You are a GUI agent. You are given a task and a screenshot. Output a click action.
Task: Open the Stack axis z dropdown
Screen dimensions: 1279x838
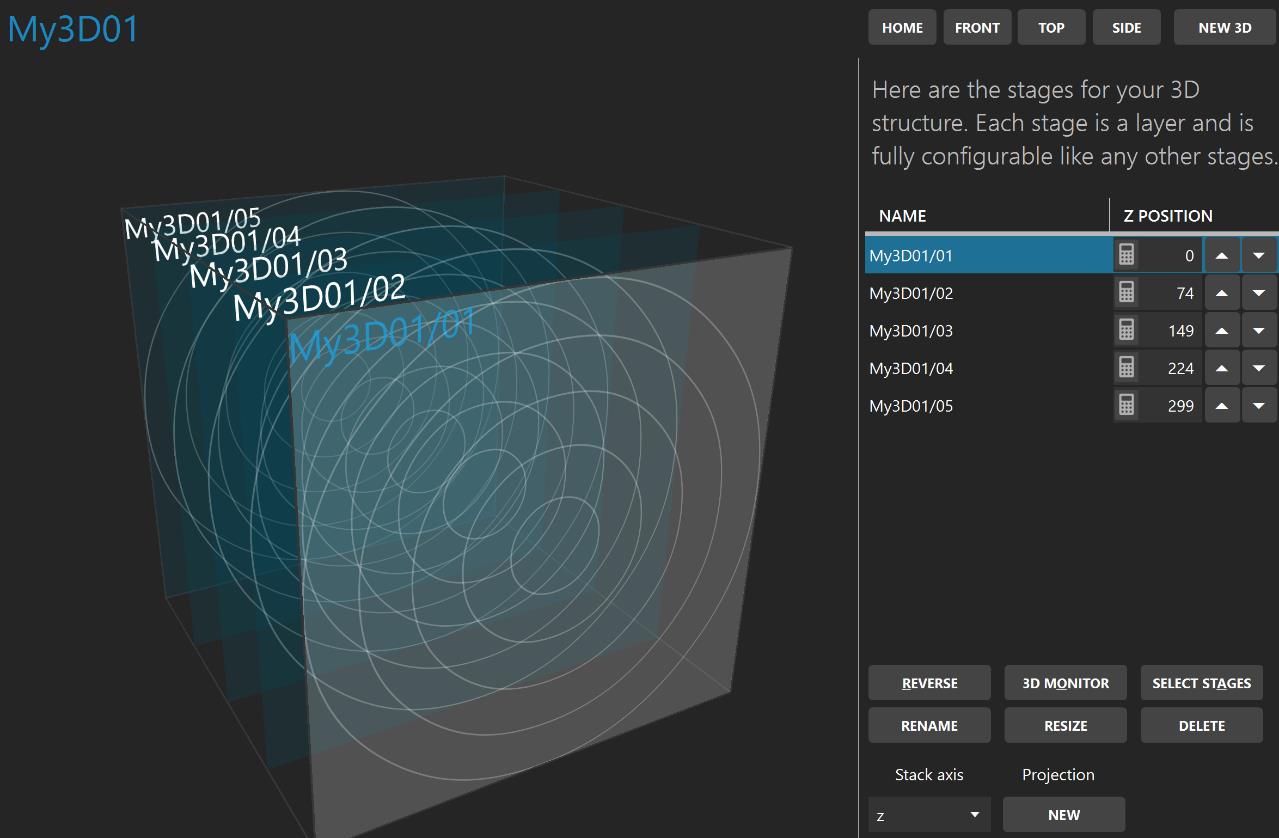pos(929,815)
